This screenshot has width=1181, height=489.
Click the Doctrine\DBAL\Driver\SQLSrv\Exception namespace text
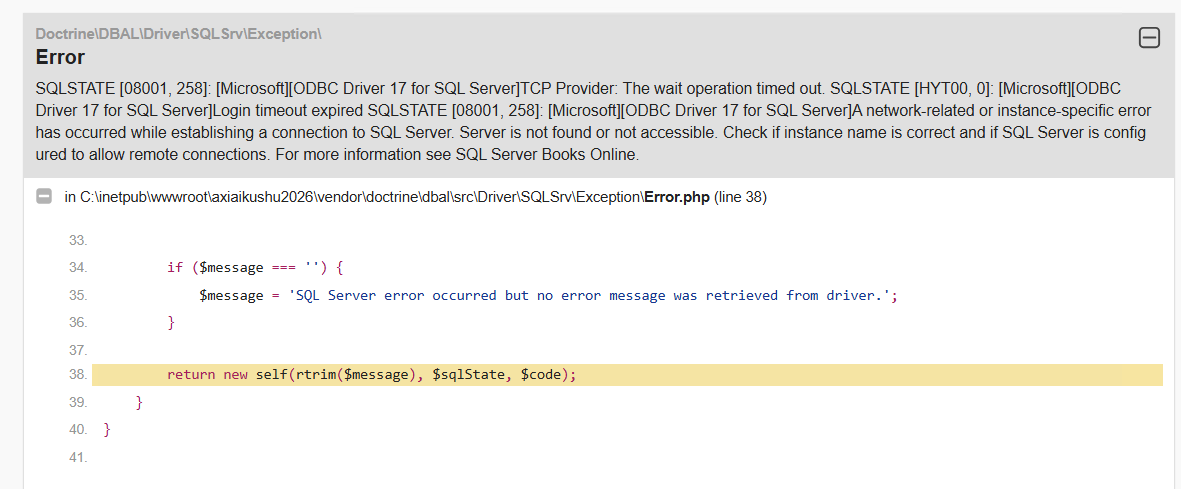pos(178,34)
